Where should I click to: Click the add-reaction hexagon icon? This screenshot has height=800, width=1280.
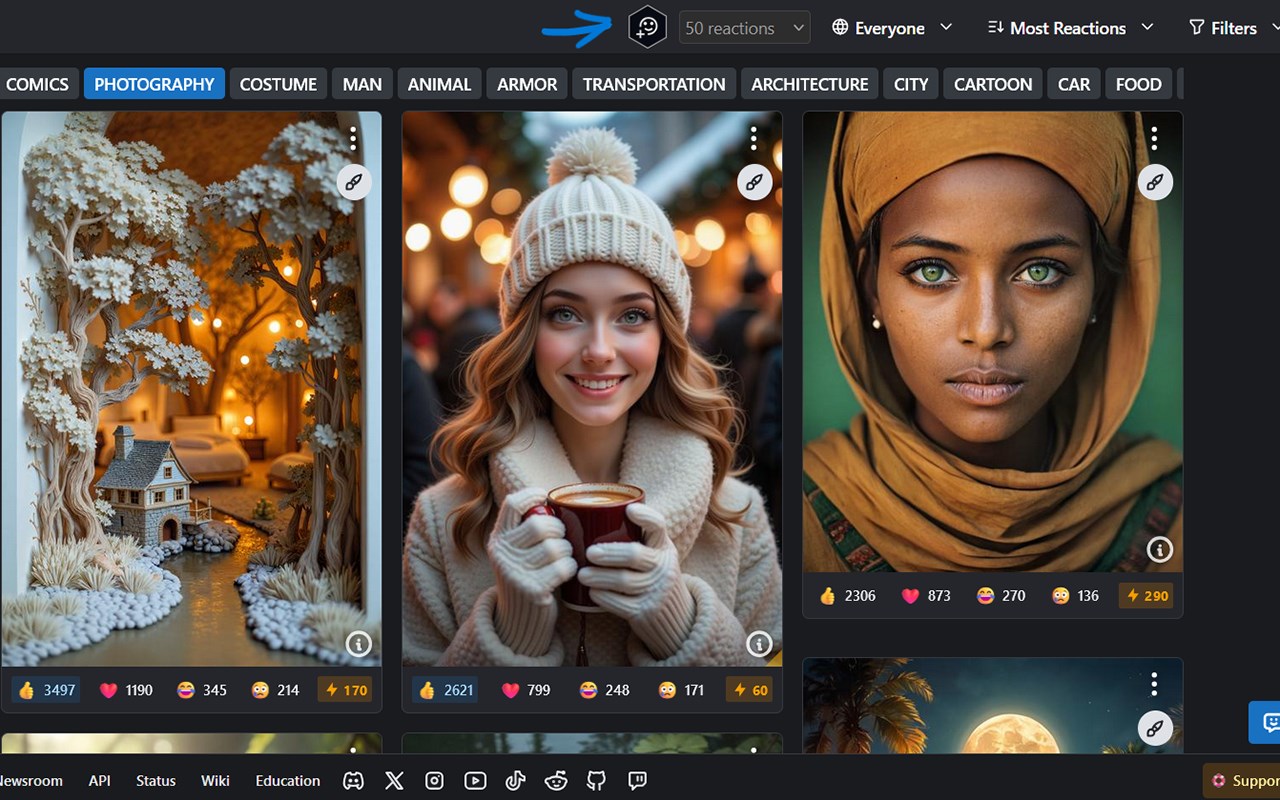click(647, 28)
